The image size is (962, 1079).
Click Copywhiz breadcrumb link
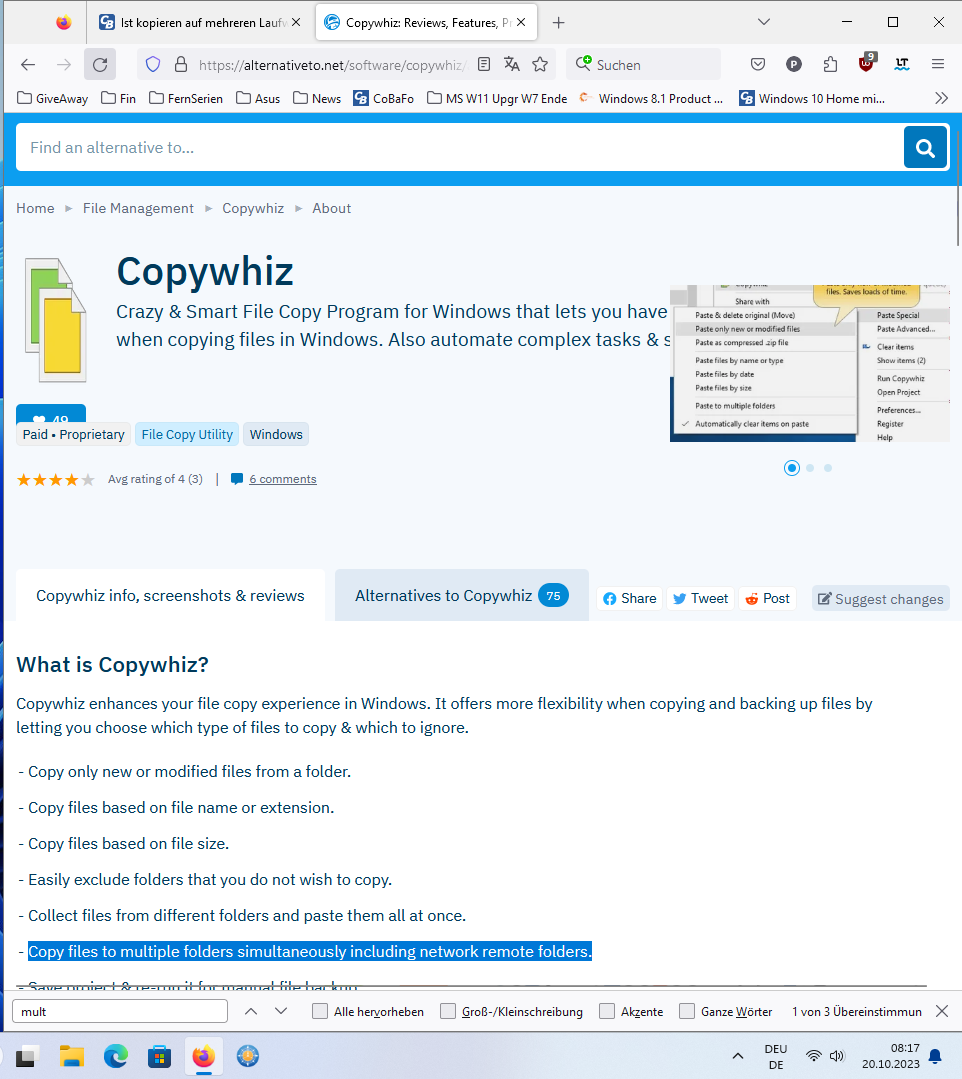pos(253,209)
